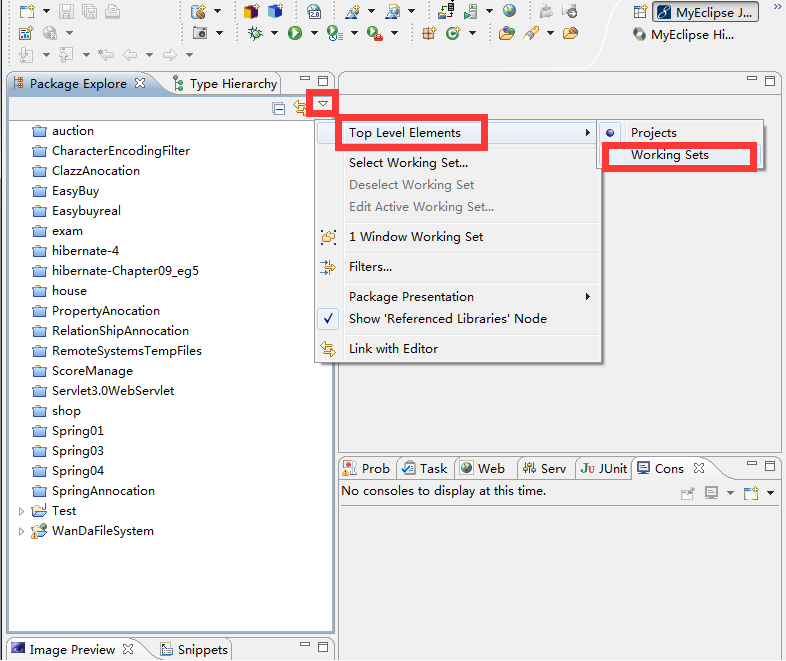Switch to the JUnit tab
786x661 pixels.
click(x=604, y=469)
